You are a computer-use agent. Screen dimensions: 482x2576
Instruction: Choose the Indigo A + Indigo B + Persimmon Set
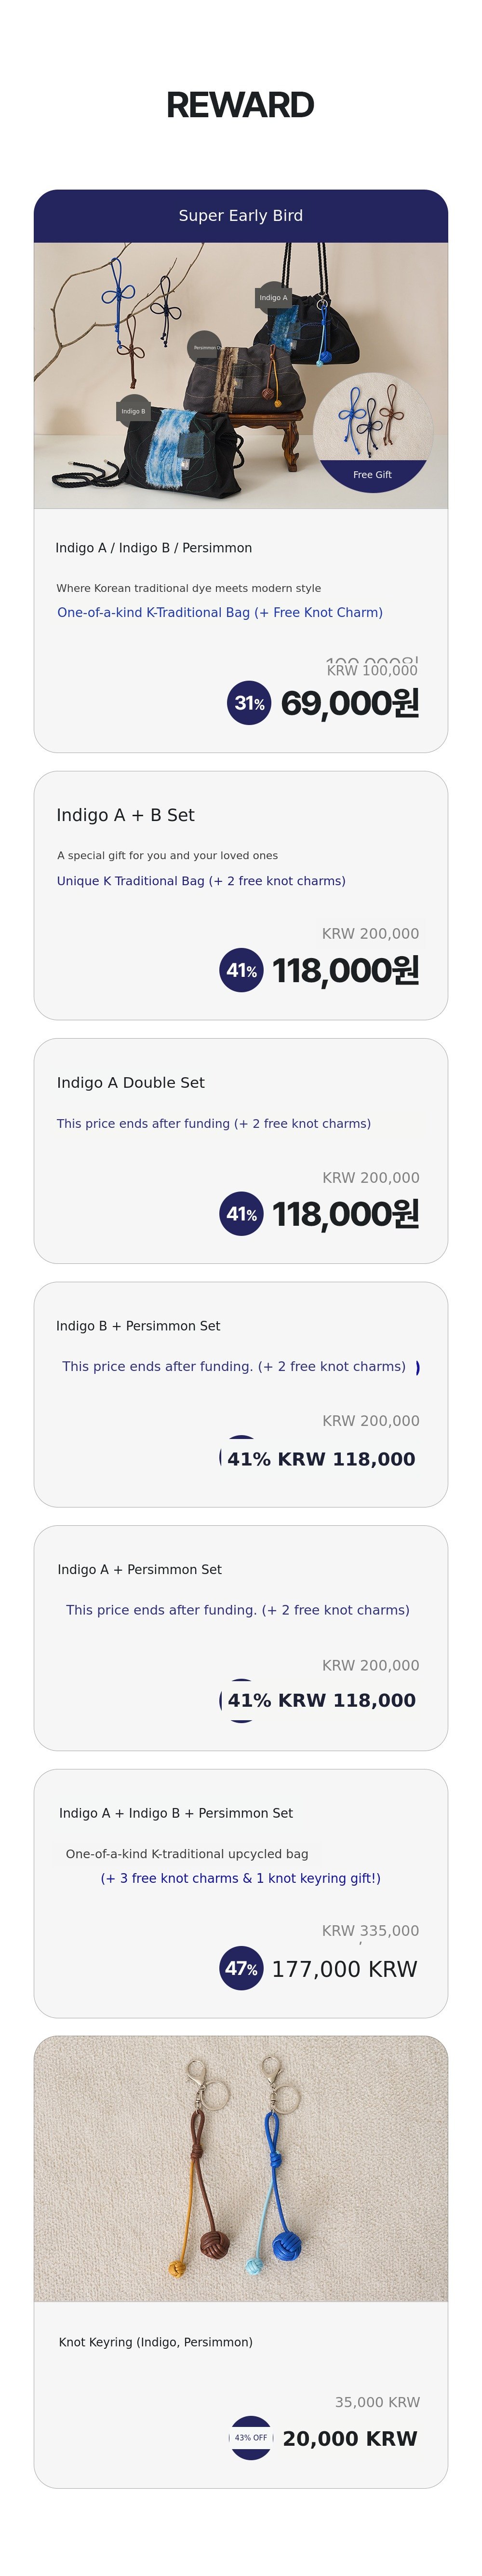point(176,1813)
